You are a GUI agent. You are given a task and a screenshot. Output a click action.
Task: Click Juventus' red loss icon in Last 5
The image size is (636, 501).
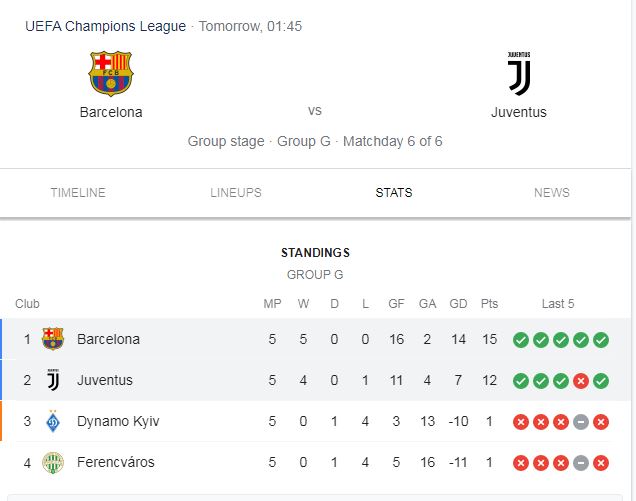[x=581, y=381]
